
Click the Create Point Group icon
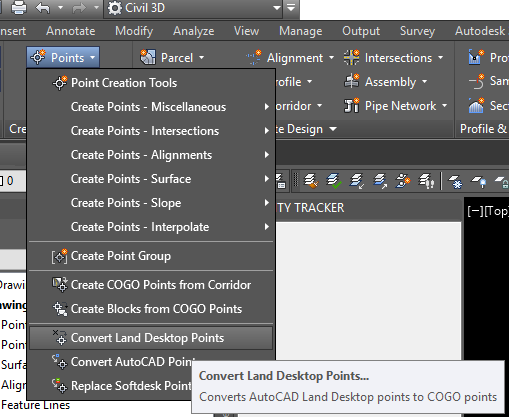pos(60,256)
